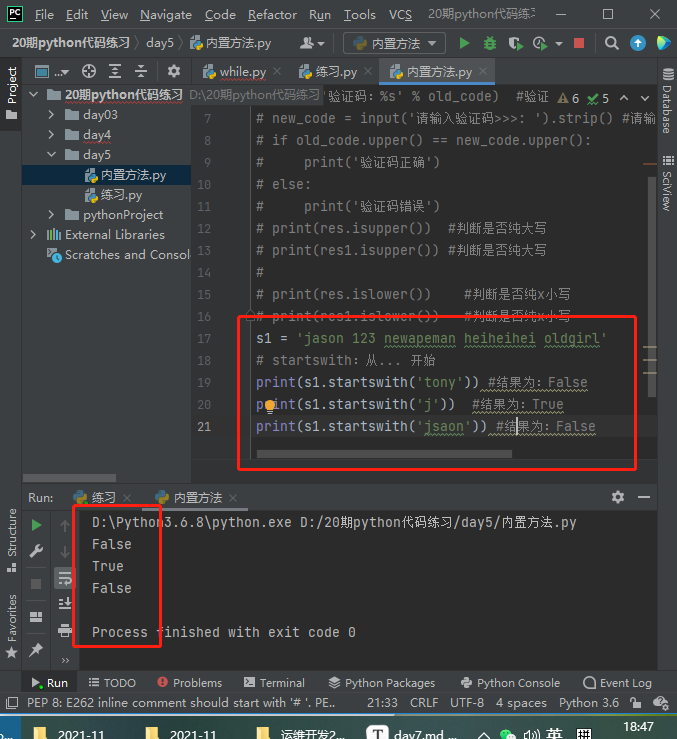Toggle soft-wrap in Run console
The width and height of the screenshot is (677, 739).
65,578
